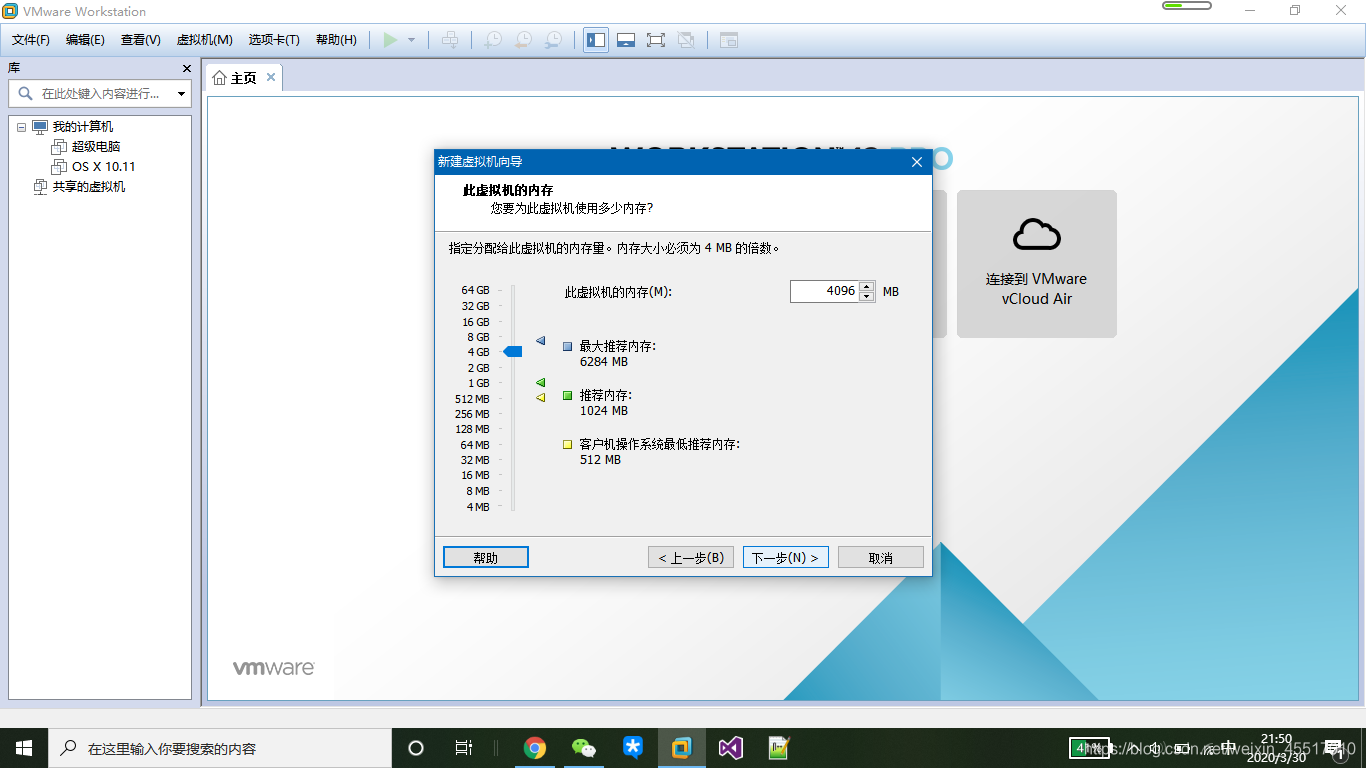This screenshot has width=1366, height=768.
Task: Switch to the 主页 tab
Action: point(244,78)
